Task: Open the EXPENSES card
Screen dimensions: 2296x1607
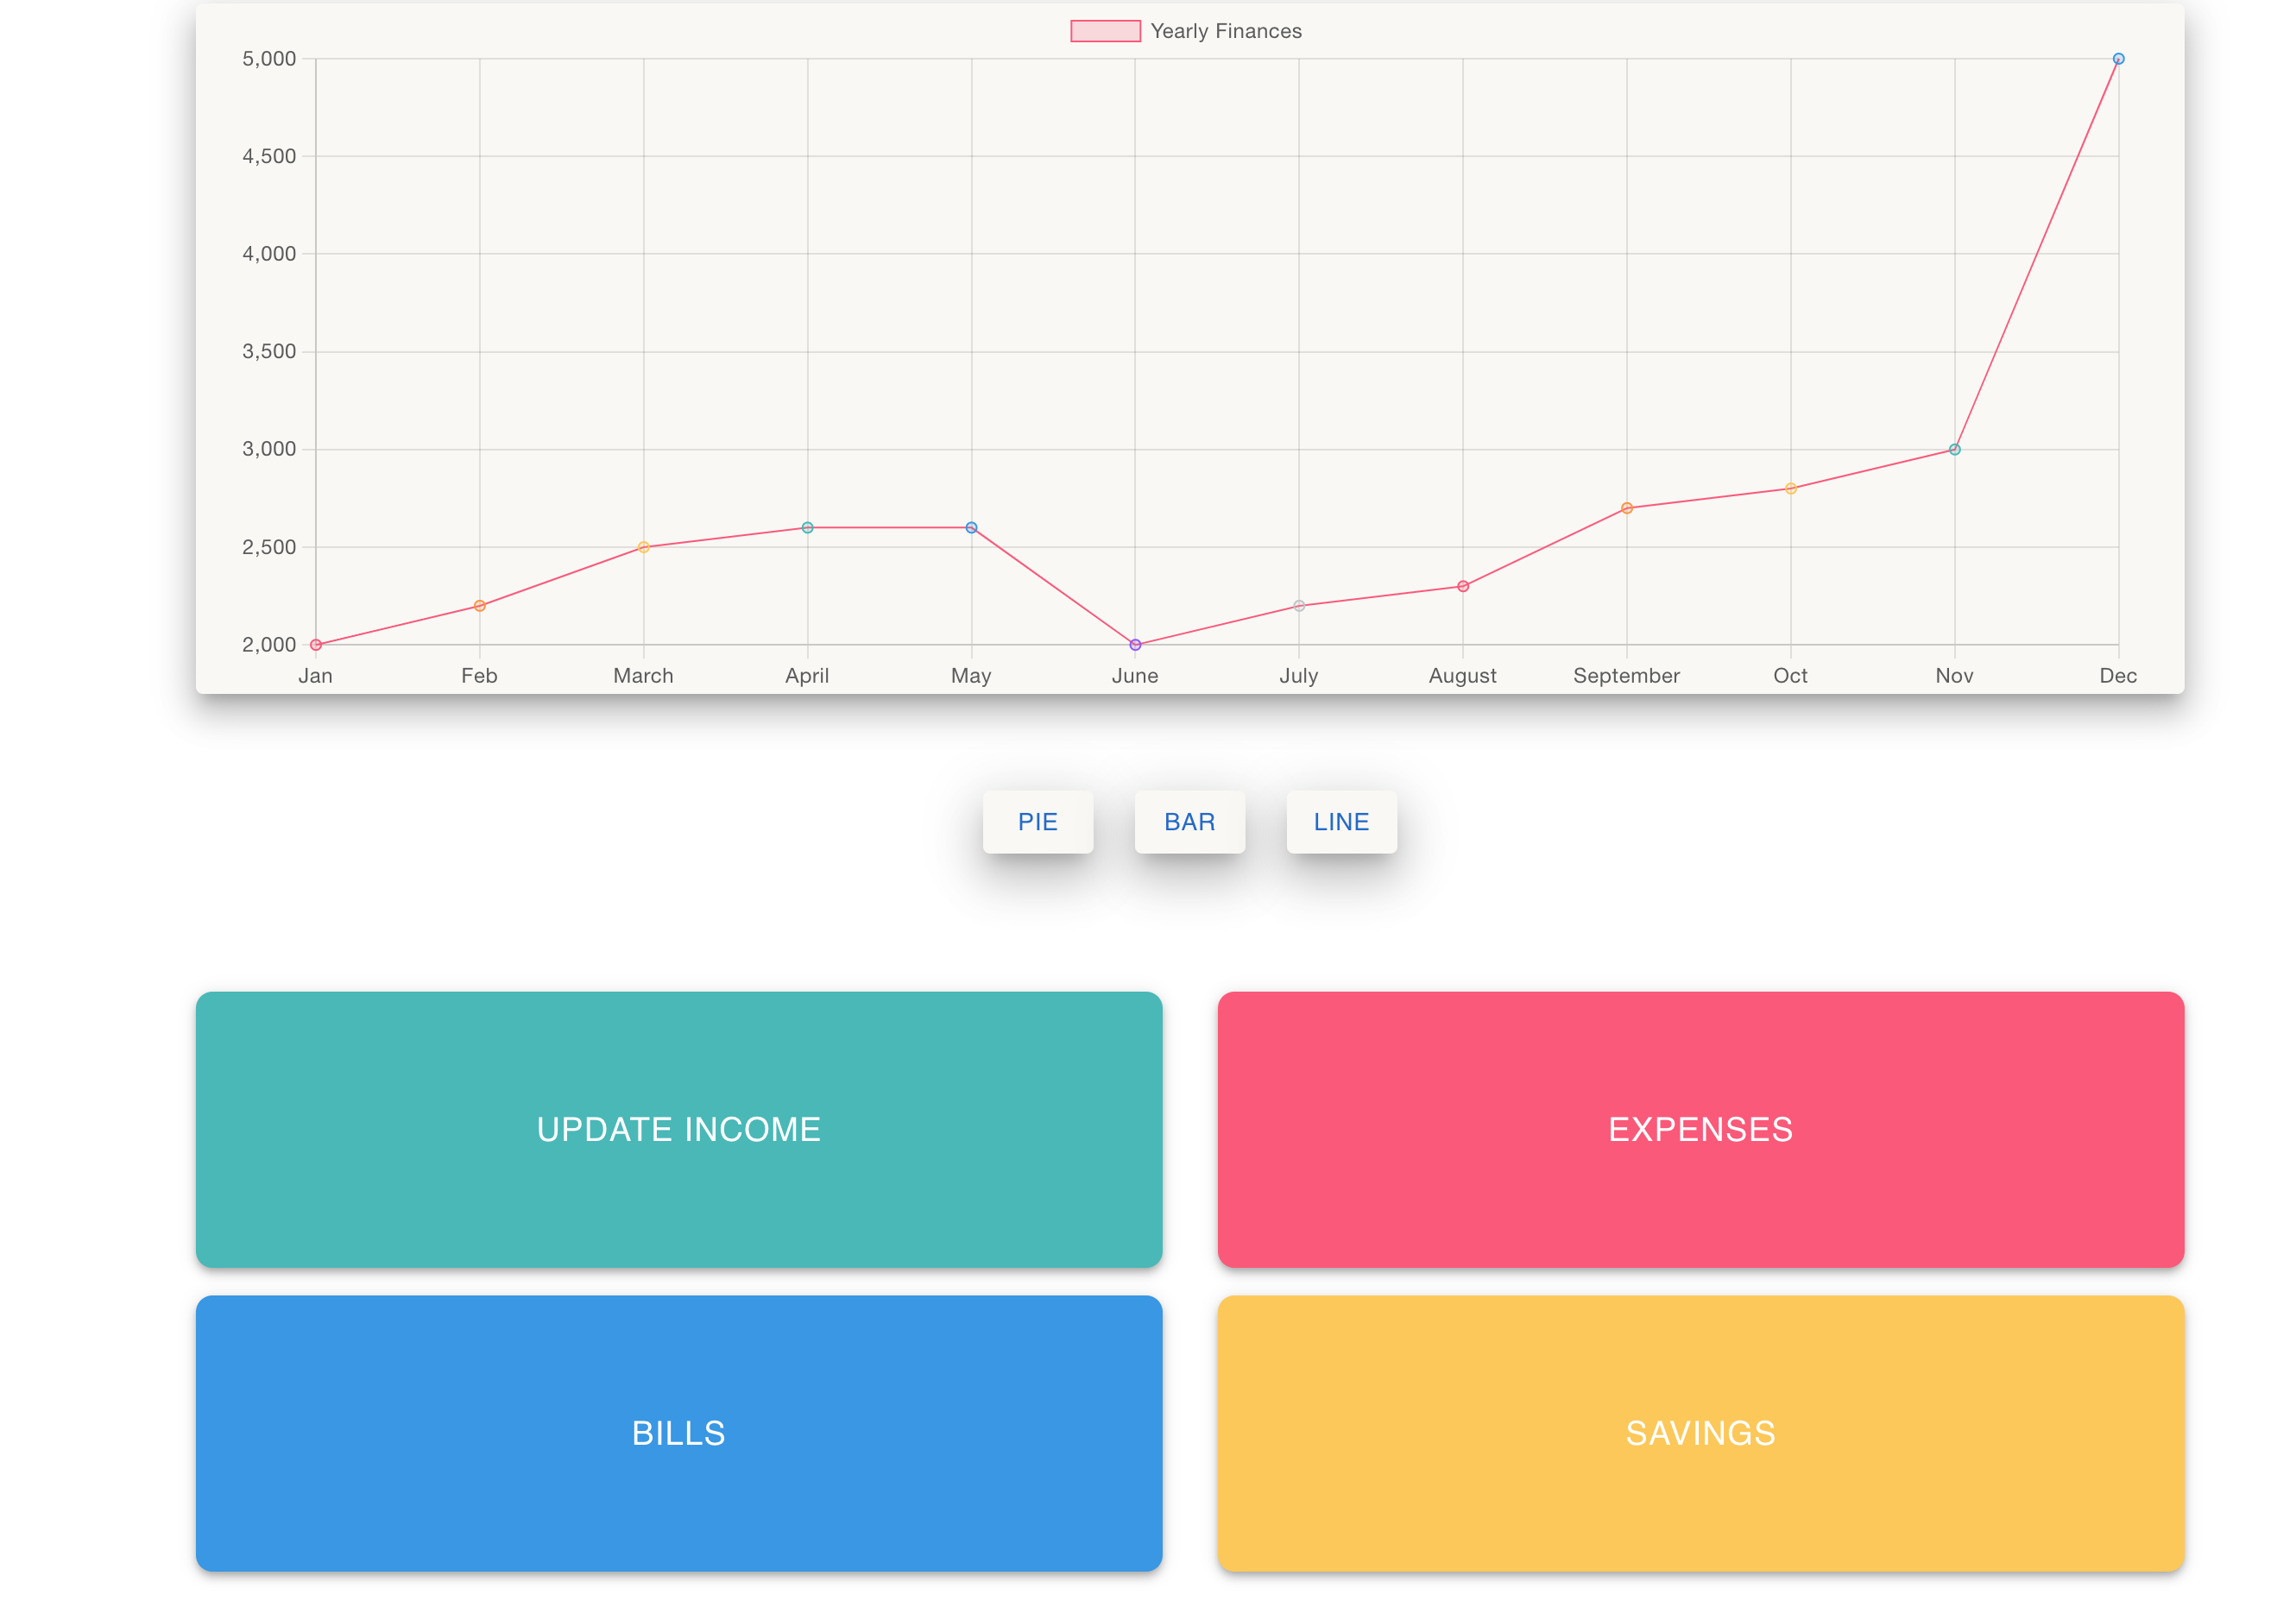Action: pos(1700,1129)
